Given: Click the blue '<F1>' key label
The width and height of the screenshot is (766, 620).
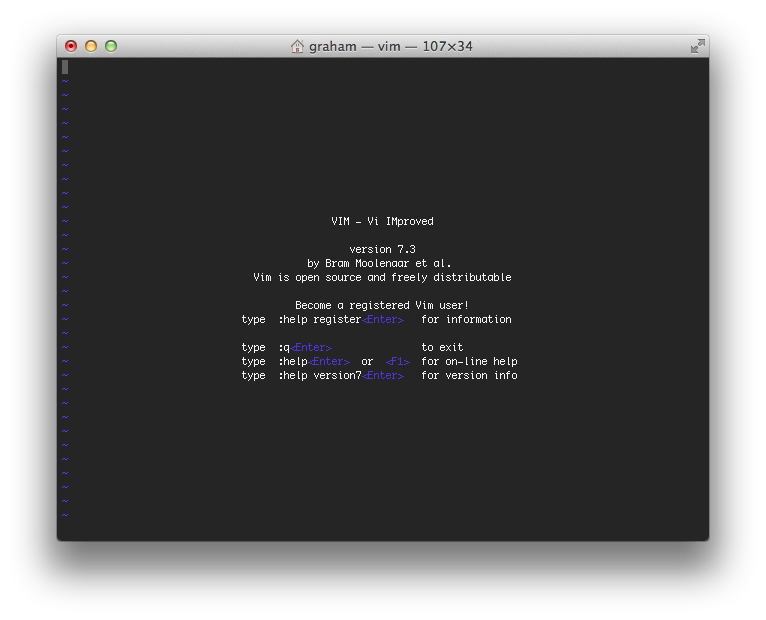Looking at the screenshot, I should pyautogui.click(x=398, y=362).
